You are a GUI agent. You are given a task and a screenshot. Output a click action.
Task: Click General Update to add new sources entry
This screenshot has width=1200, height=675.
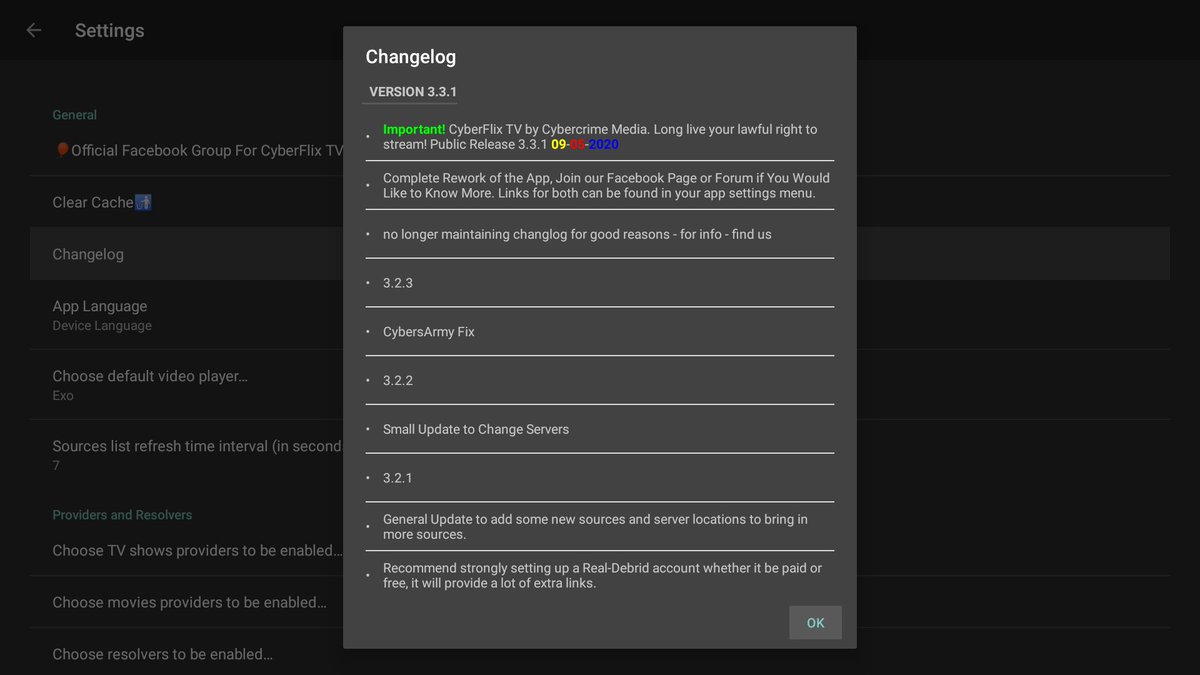click(600, 526)
